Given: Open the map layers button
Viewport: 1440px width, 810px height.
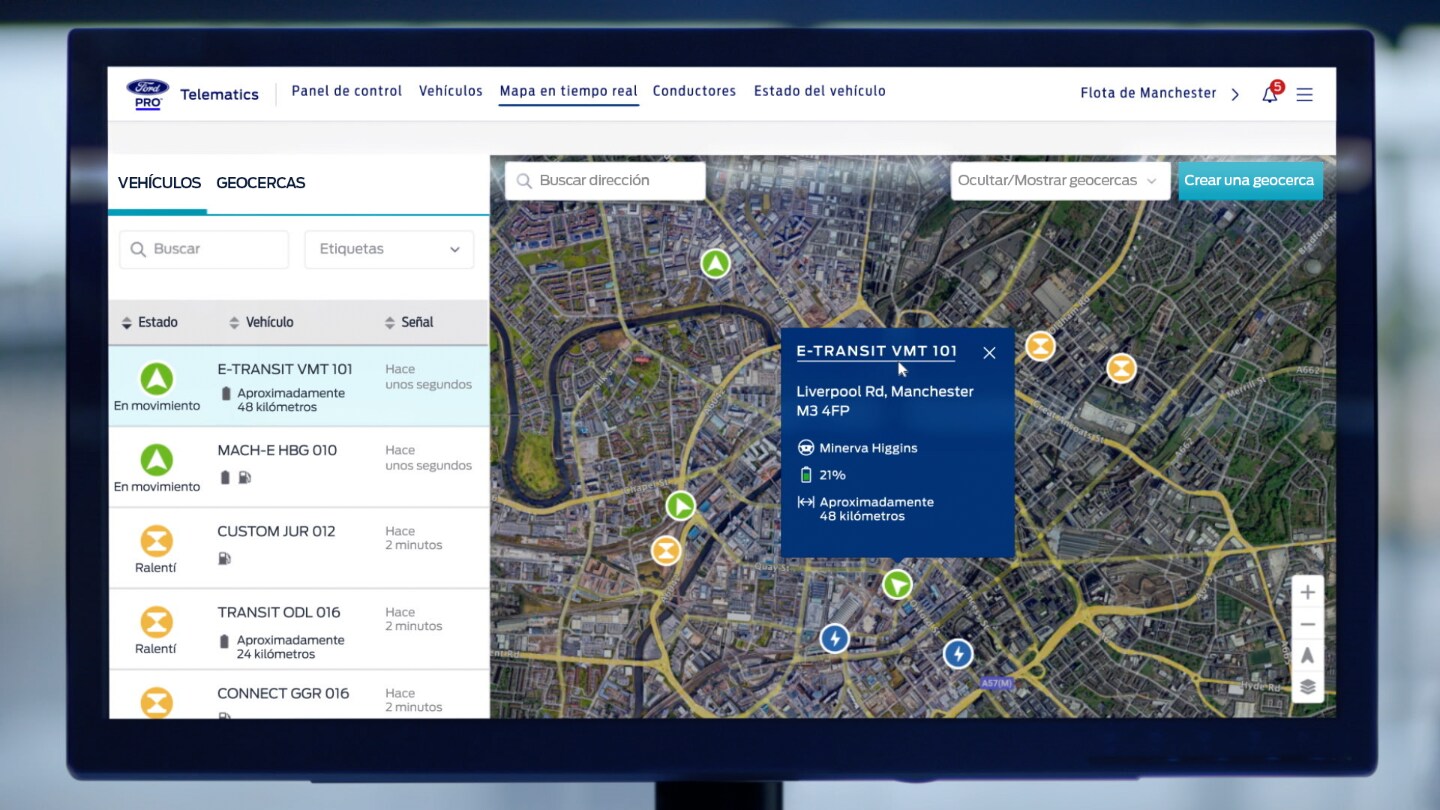Looking at the screenshot, I should pyautogui.click(x=1307, y=687).
